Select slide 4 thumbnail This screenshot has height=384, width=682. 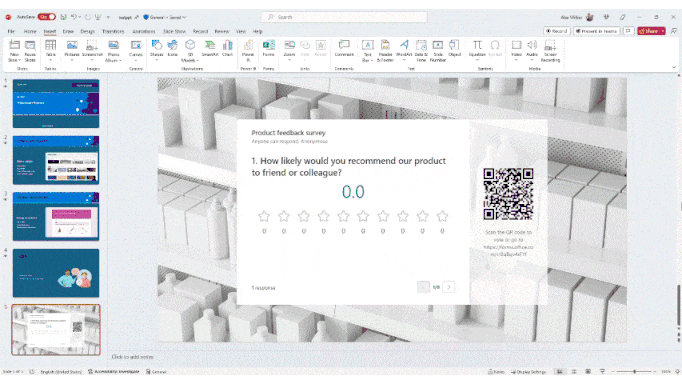[x=56, y=273]
